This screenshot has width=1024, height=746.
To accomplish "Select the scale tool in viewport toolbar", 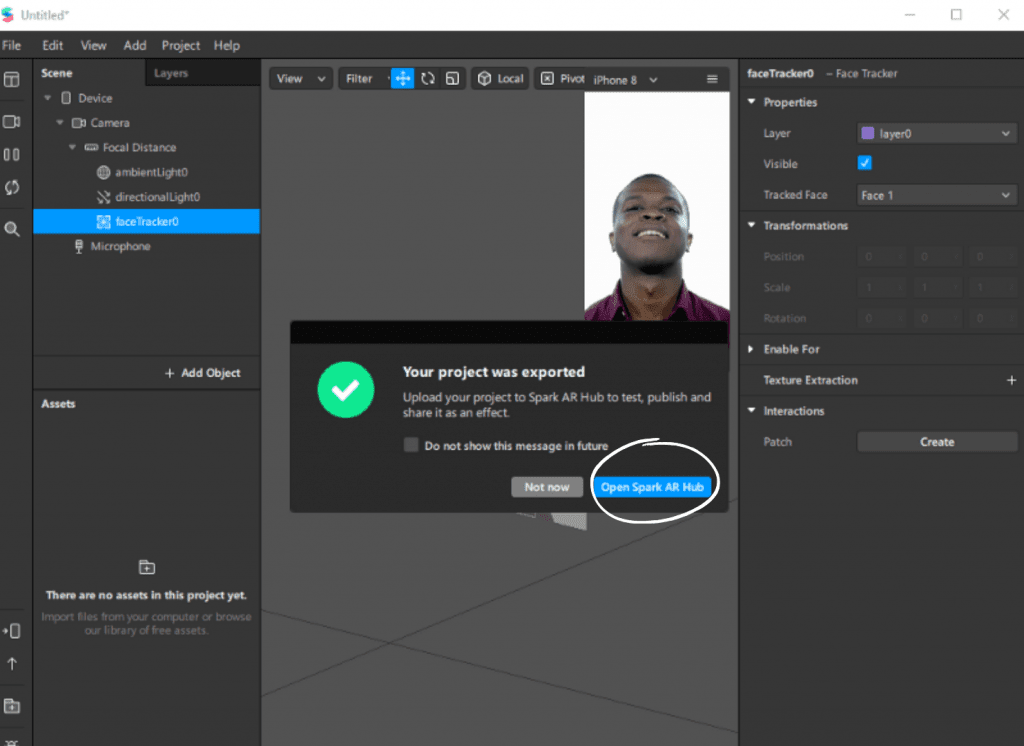I will [x=453, y=78].
